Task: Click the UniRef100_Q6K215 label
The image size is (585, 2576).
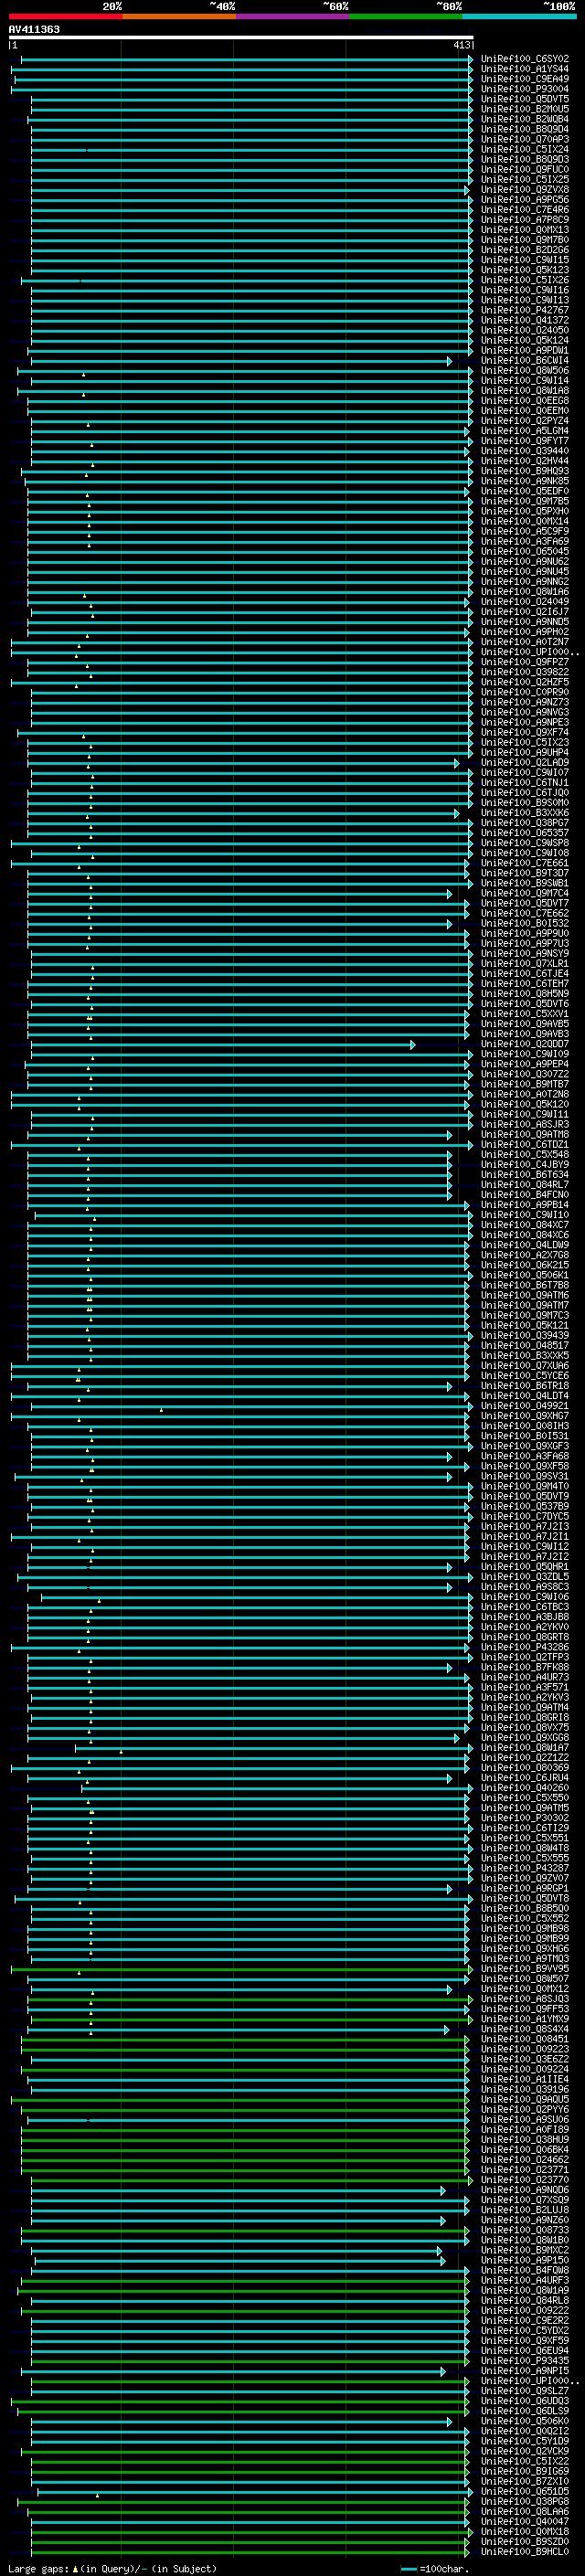Action: [x=525, y=1265]
